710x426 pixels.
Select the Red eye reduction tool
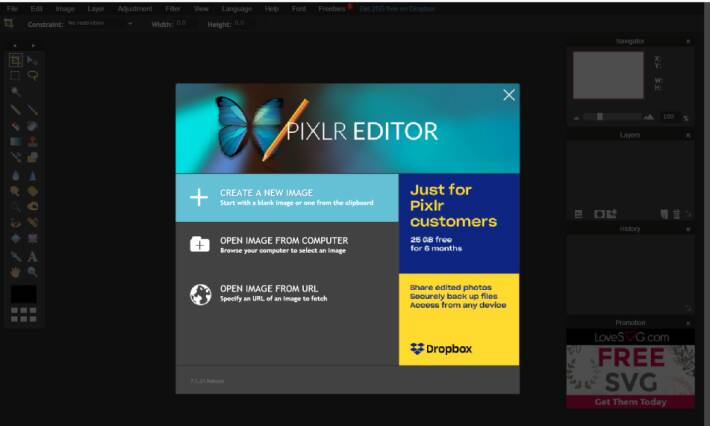tap(15, 222)
